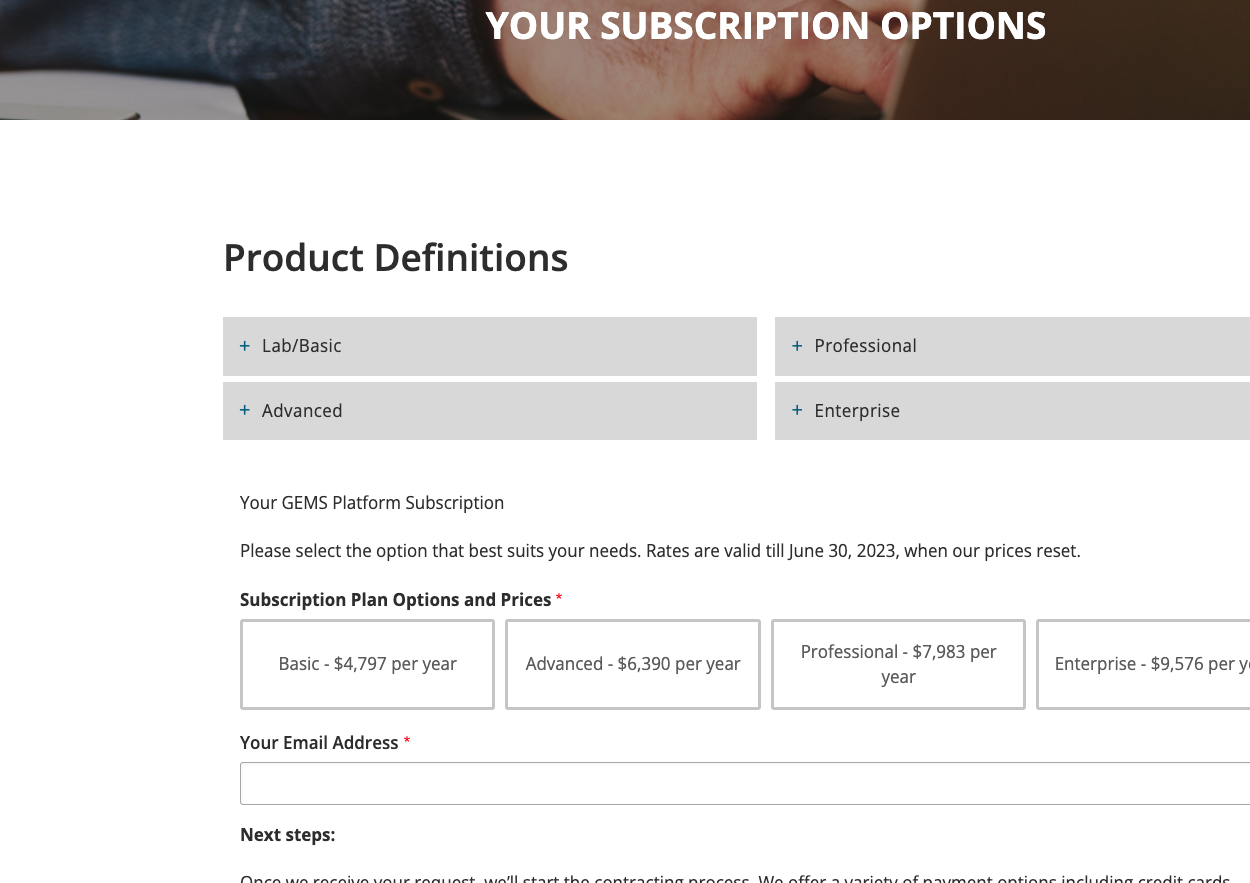Open the Enterprise product definition label

point(857,411)
